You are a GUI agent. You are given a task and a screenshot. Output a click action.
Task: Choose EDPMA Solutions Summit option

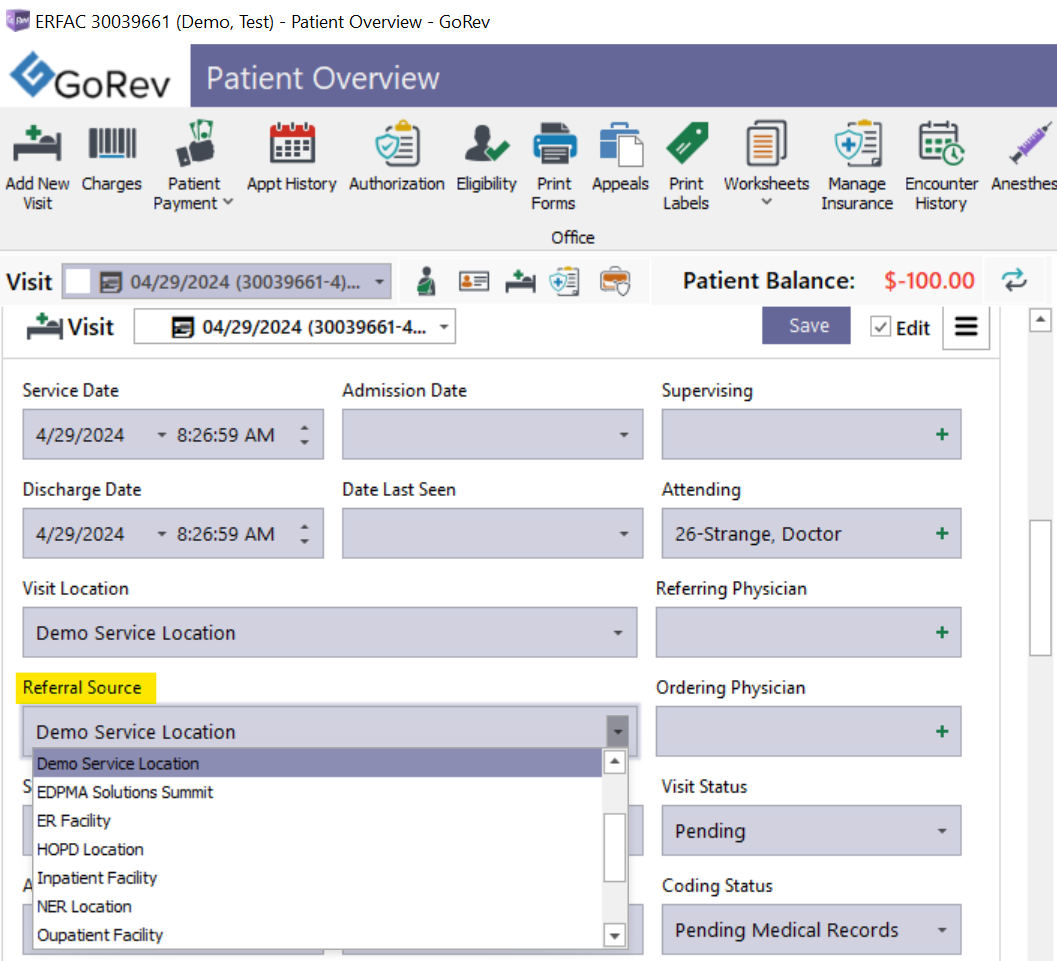click(318, 793)
